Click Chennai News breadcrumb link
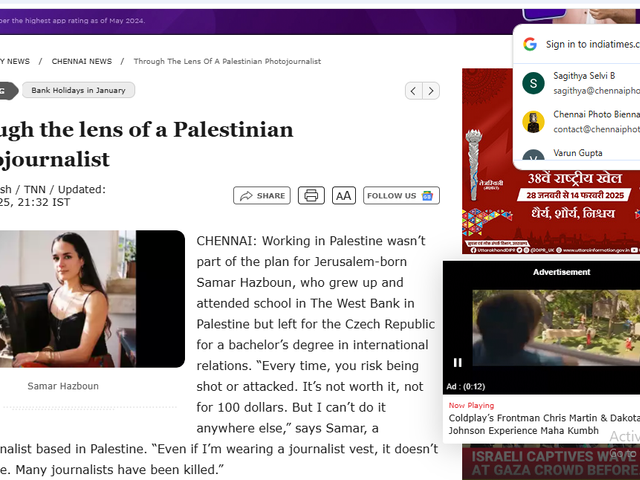The width and height of the screenshot is (640, 480). pos(82,61)
